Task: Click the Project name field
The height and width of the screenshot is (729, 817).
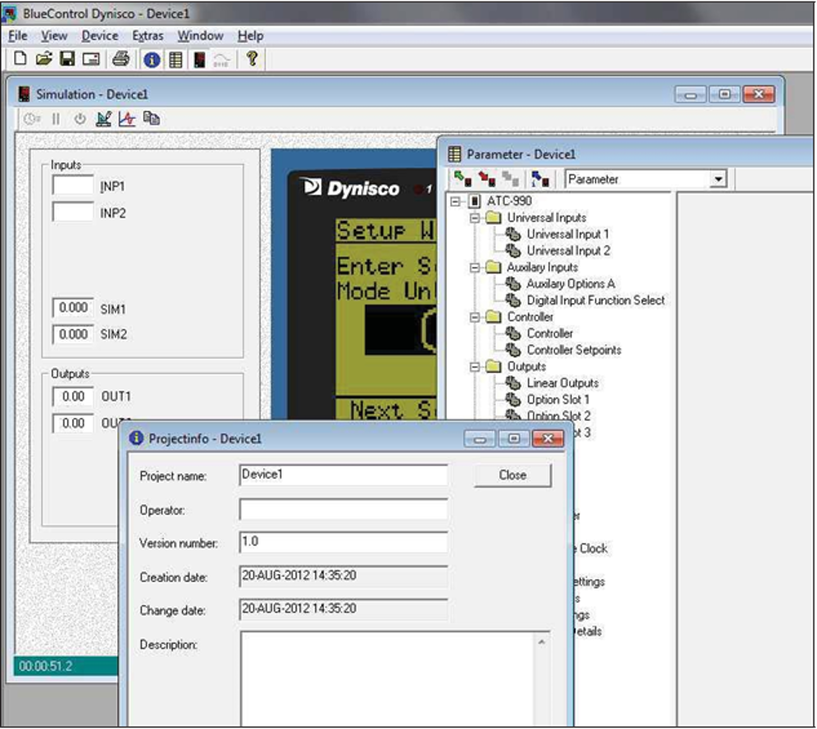Action: pyautogui.click(x=343, y=475)
